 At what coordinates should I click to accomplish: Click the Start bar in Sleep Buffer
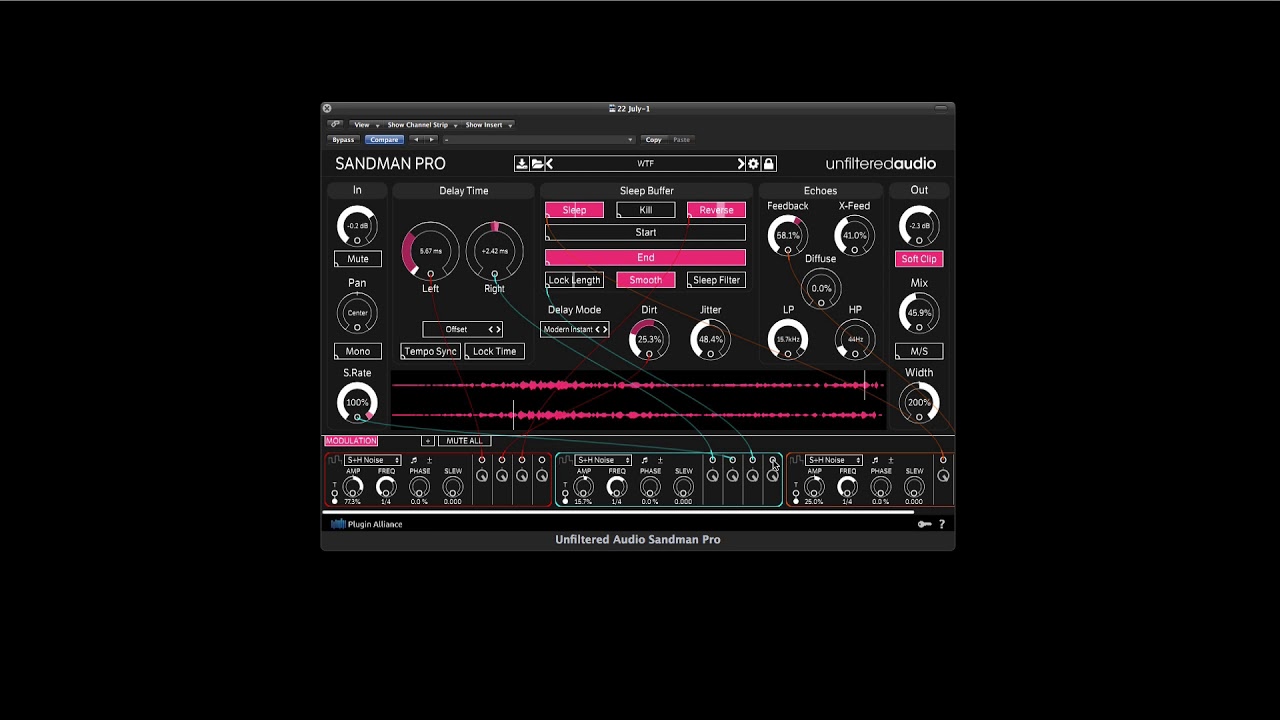[645, 233]
